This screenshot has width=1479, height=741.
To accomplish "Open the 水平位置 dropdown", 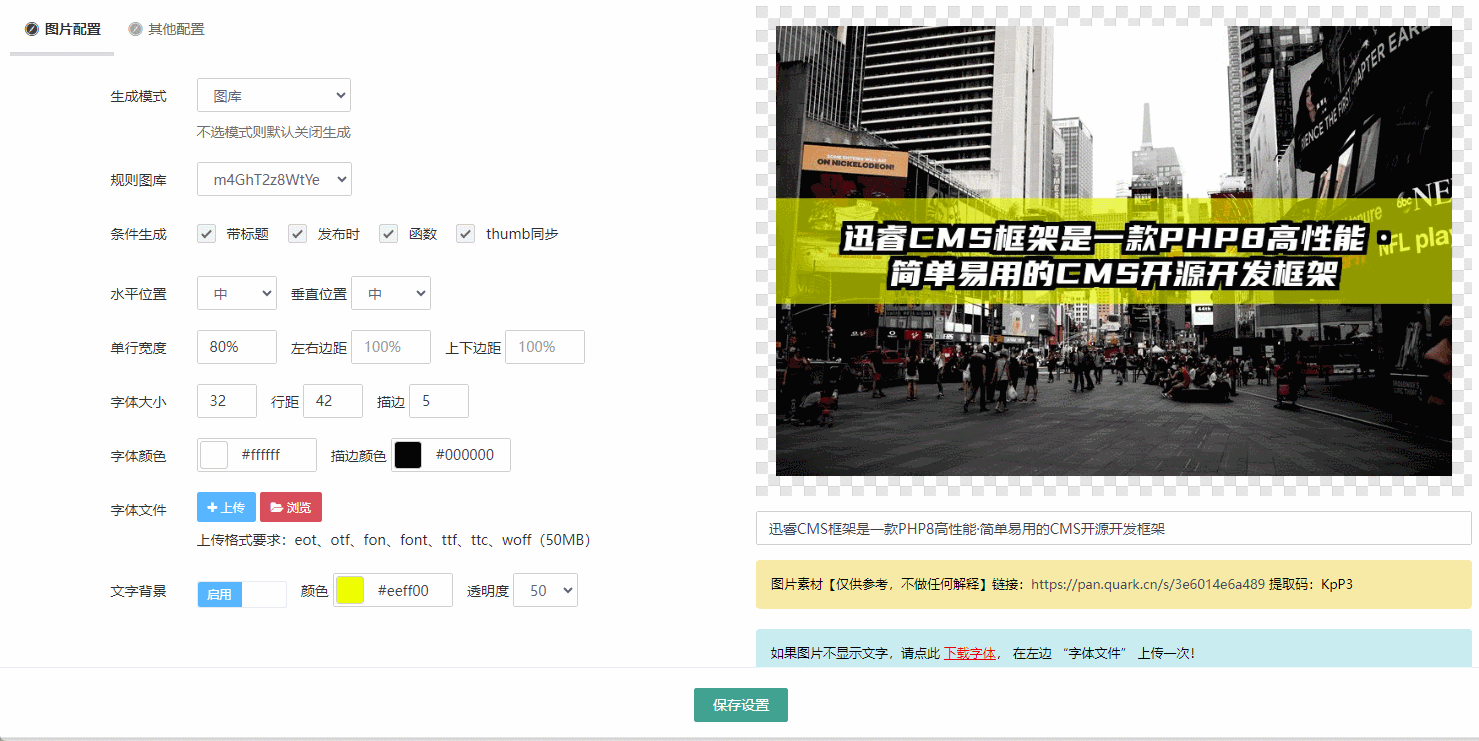I will point(236,294).
